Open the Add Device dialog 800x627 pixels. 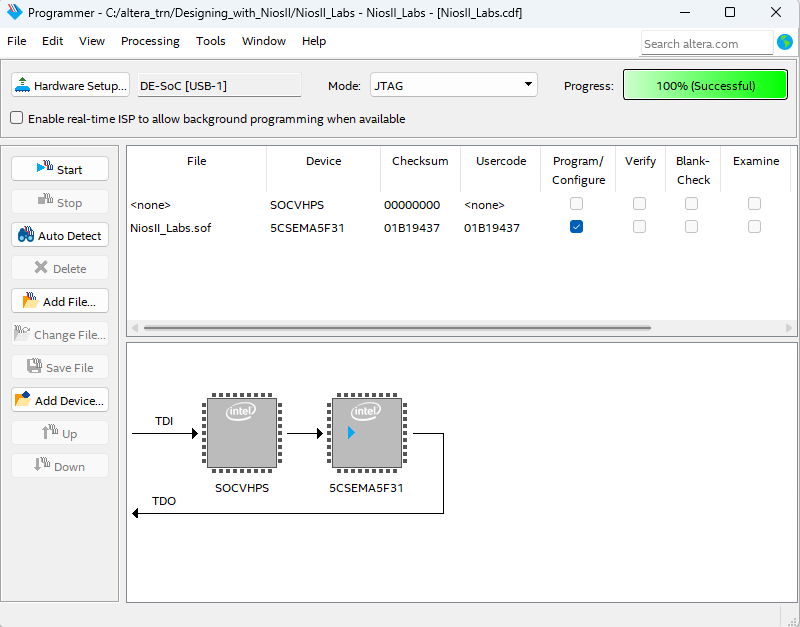click(60, 400)
